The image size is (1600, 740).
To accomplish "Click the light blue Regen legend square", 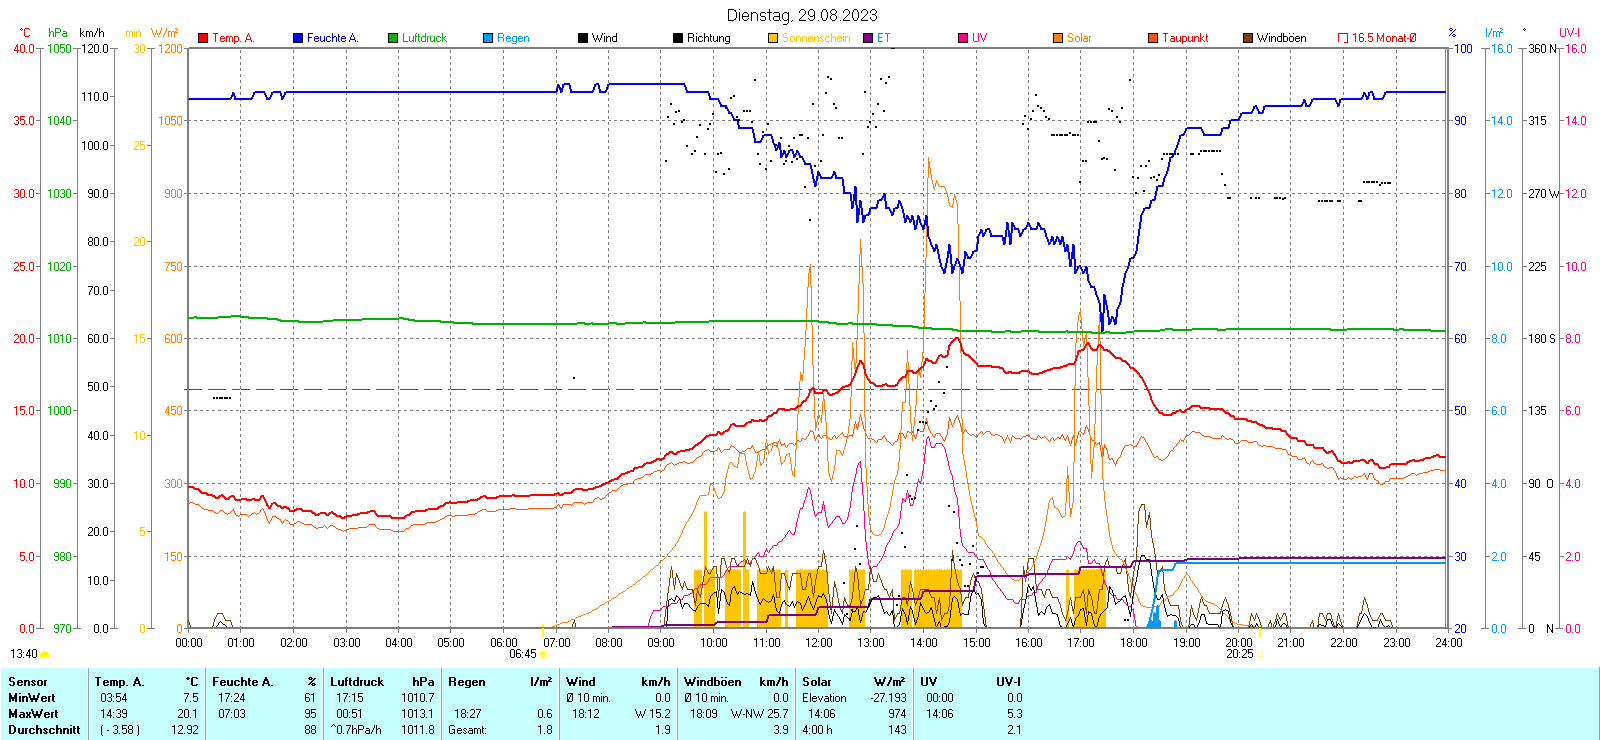I will coord(488,38).
